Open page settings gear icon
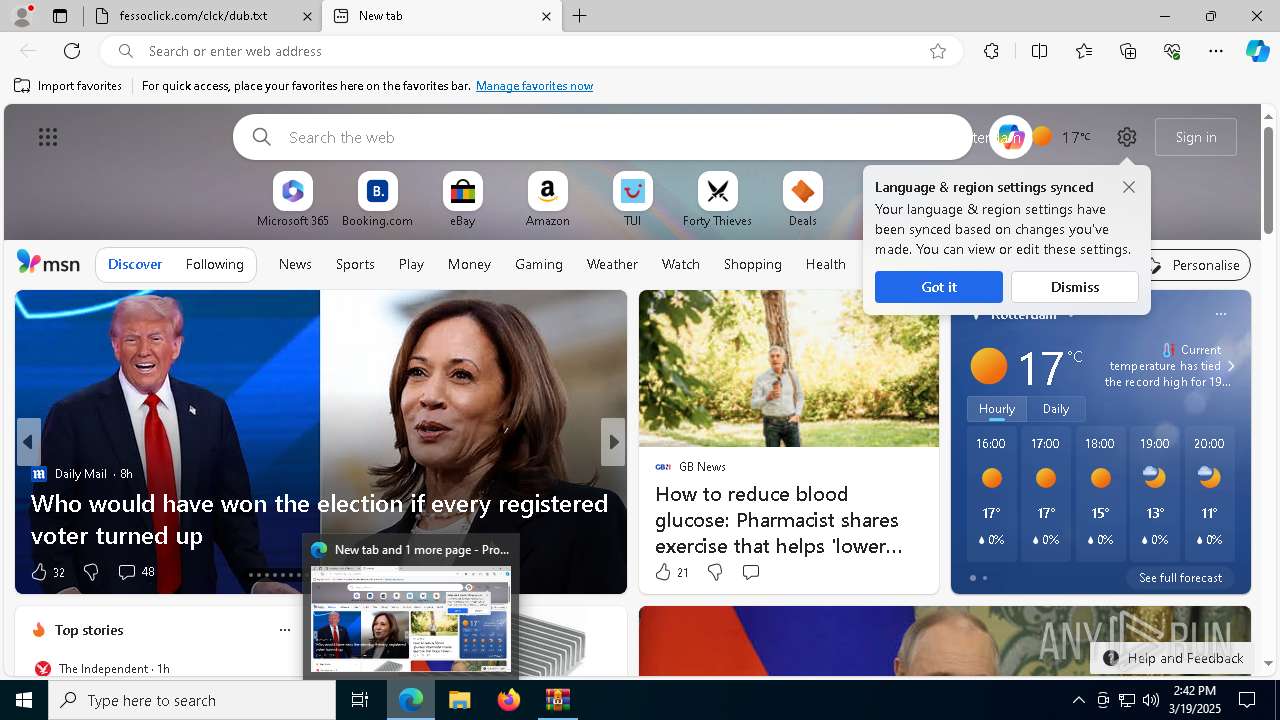Screen dimensions: 1280x720 1127,137
